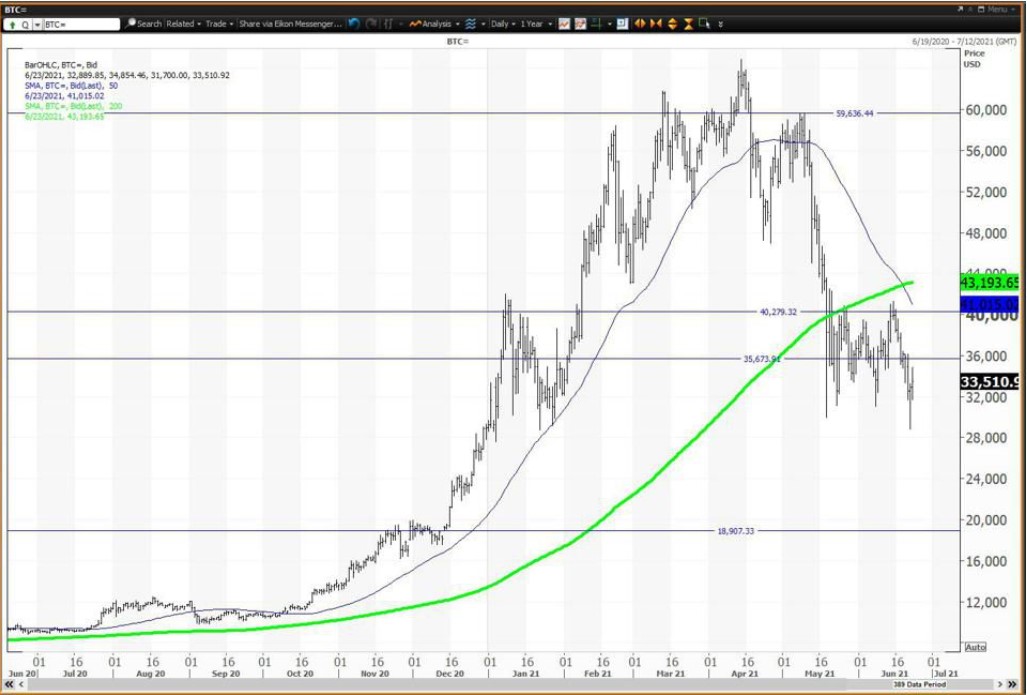
Task: Click the horizontal compress arrows icon
Action: tap(655, 23)
